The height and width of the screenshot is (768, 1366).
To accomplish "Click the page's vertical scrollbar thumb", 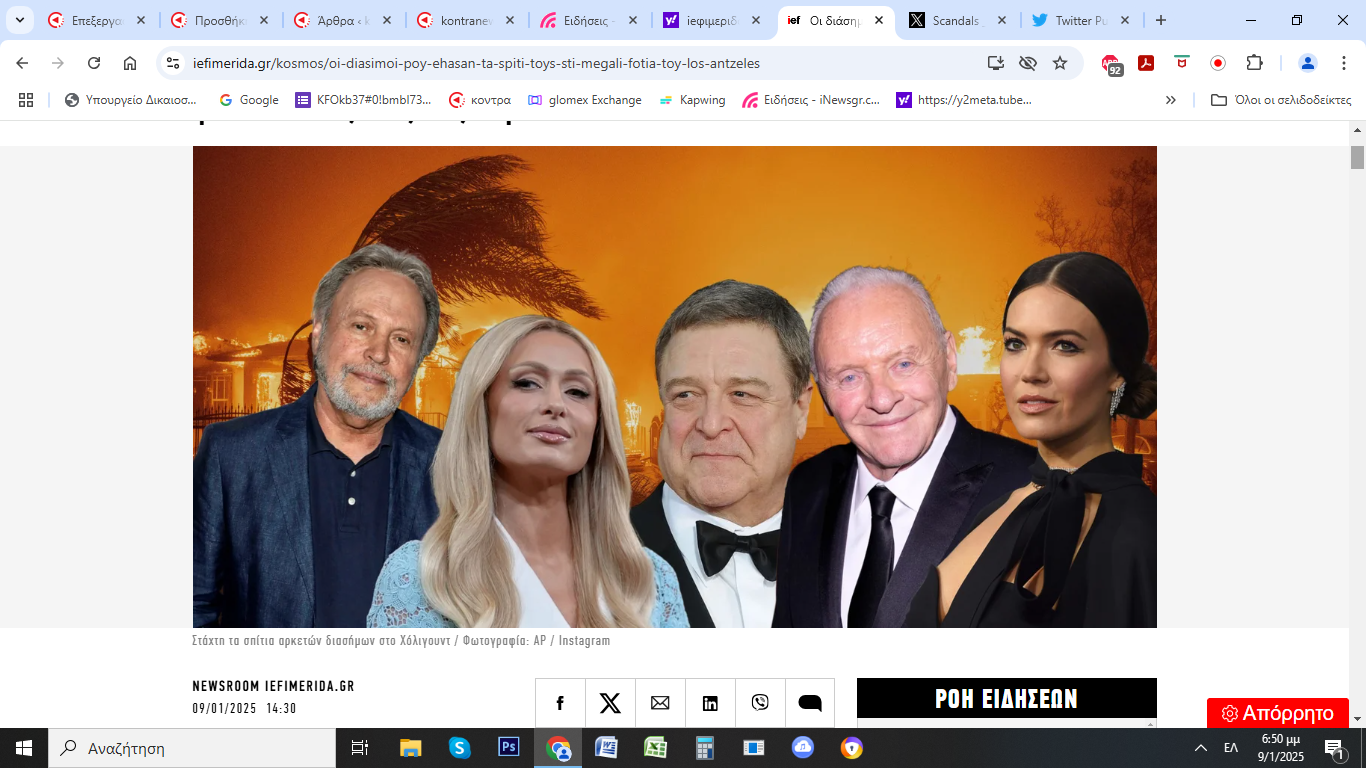I will click(1357, 157).
